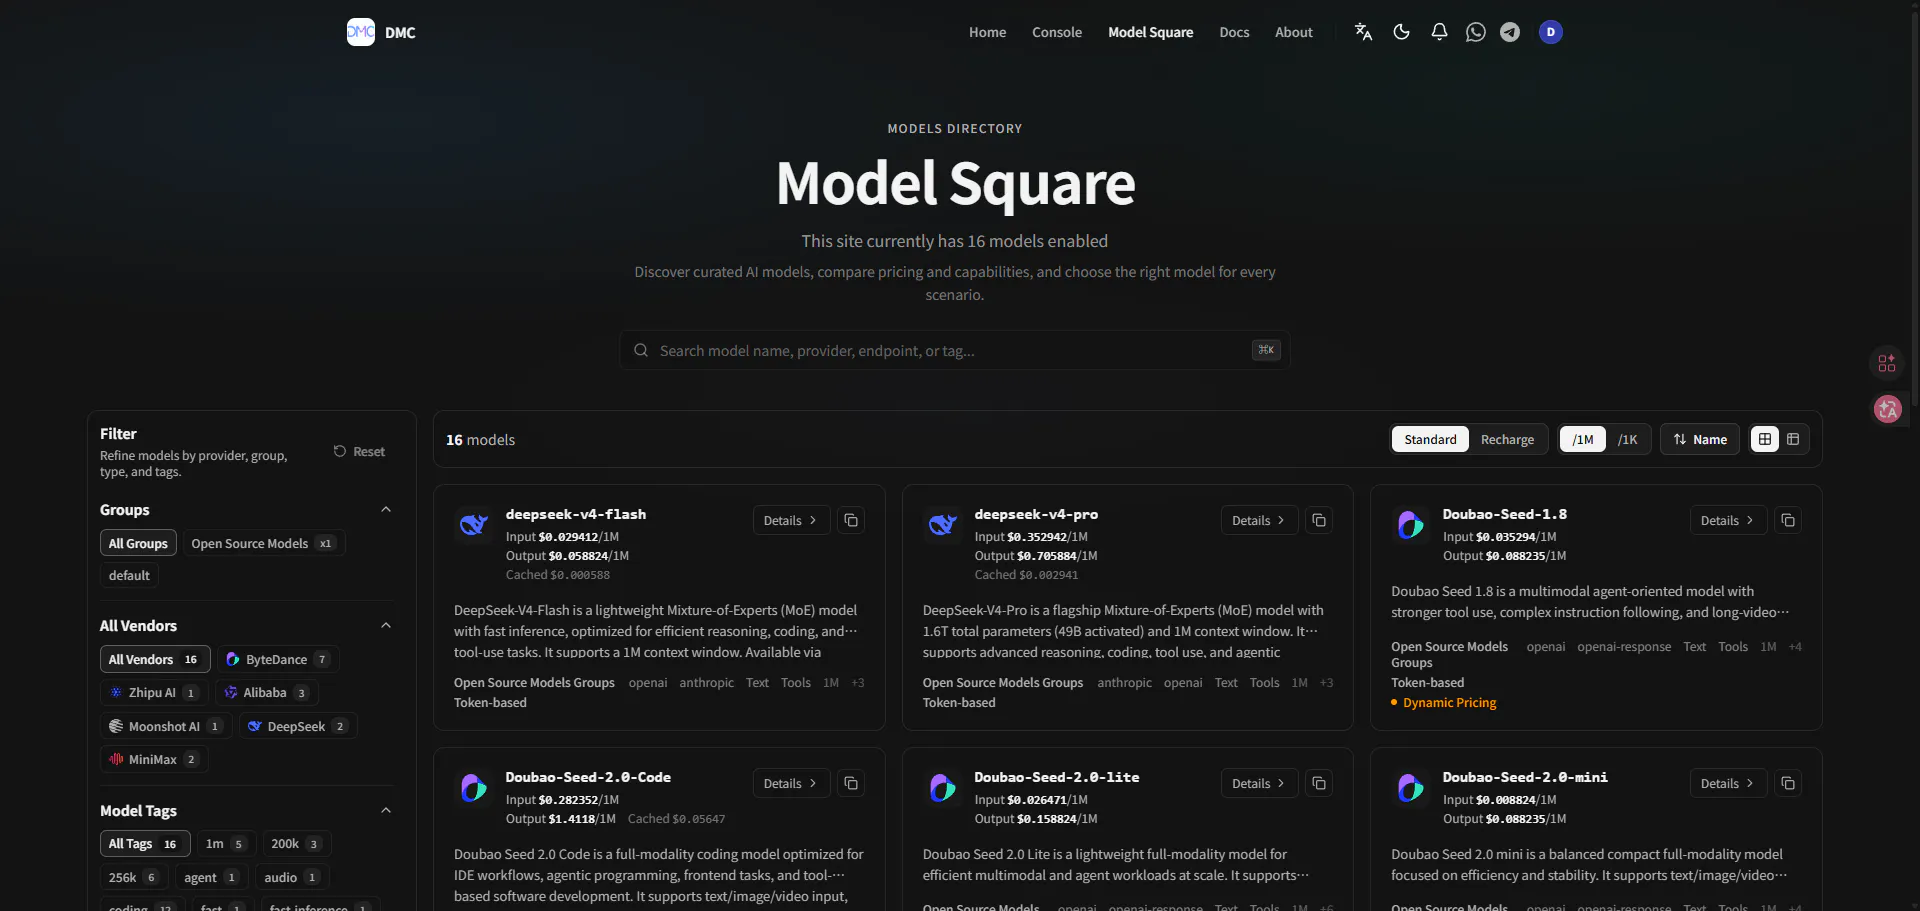The width and height of the screenshot is (1920, 911).
Task: Click the Doubao-Seed-2.0-Code vendor logo
Action: tap(473, 787)
